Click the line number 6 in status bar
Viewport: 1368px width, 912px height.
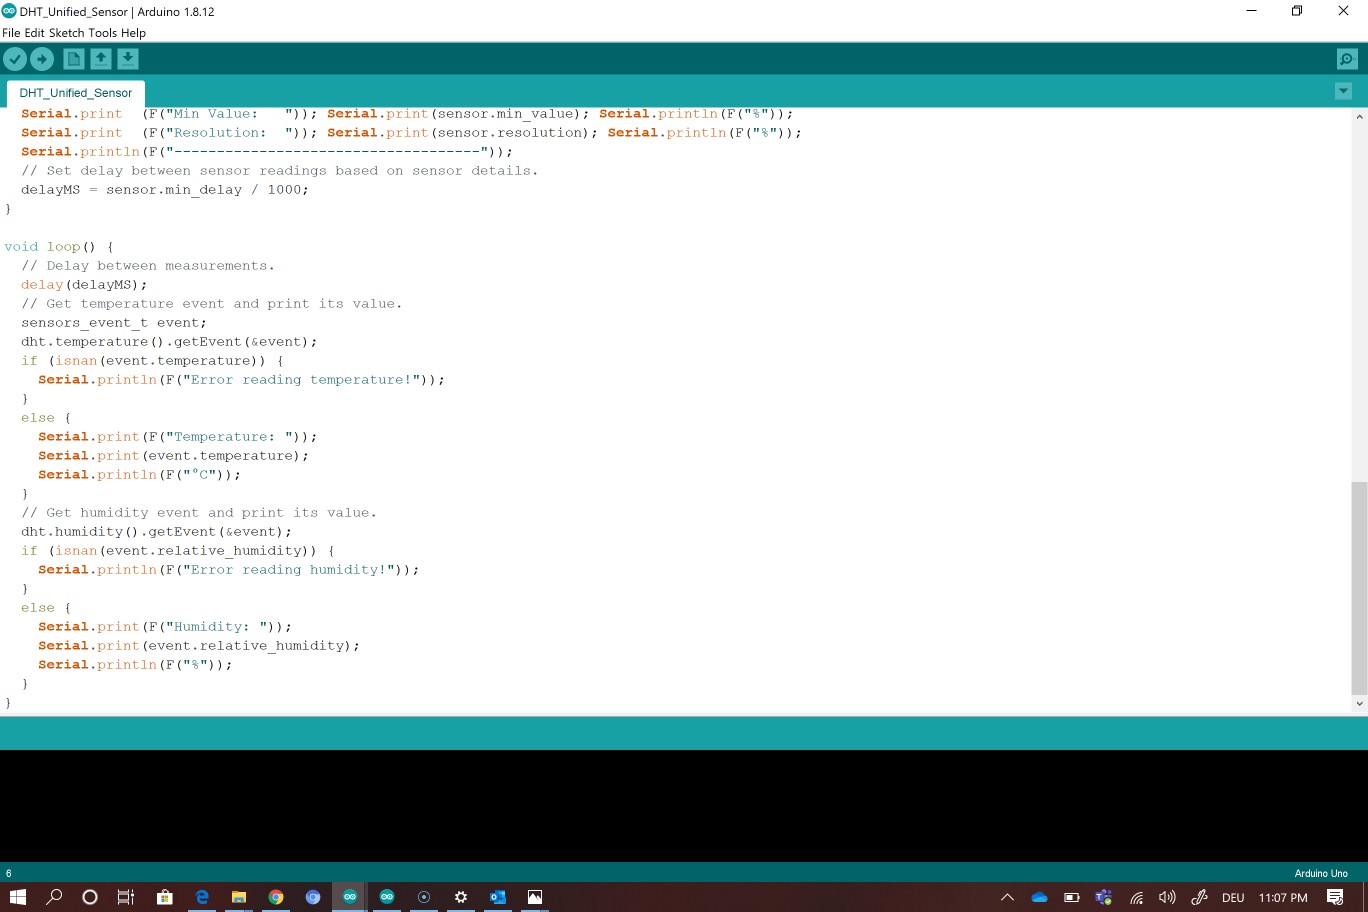pyautogui.click(x=9, y=873)
